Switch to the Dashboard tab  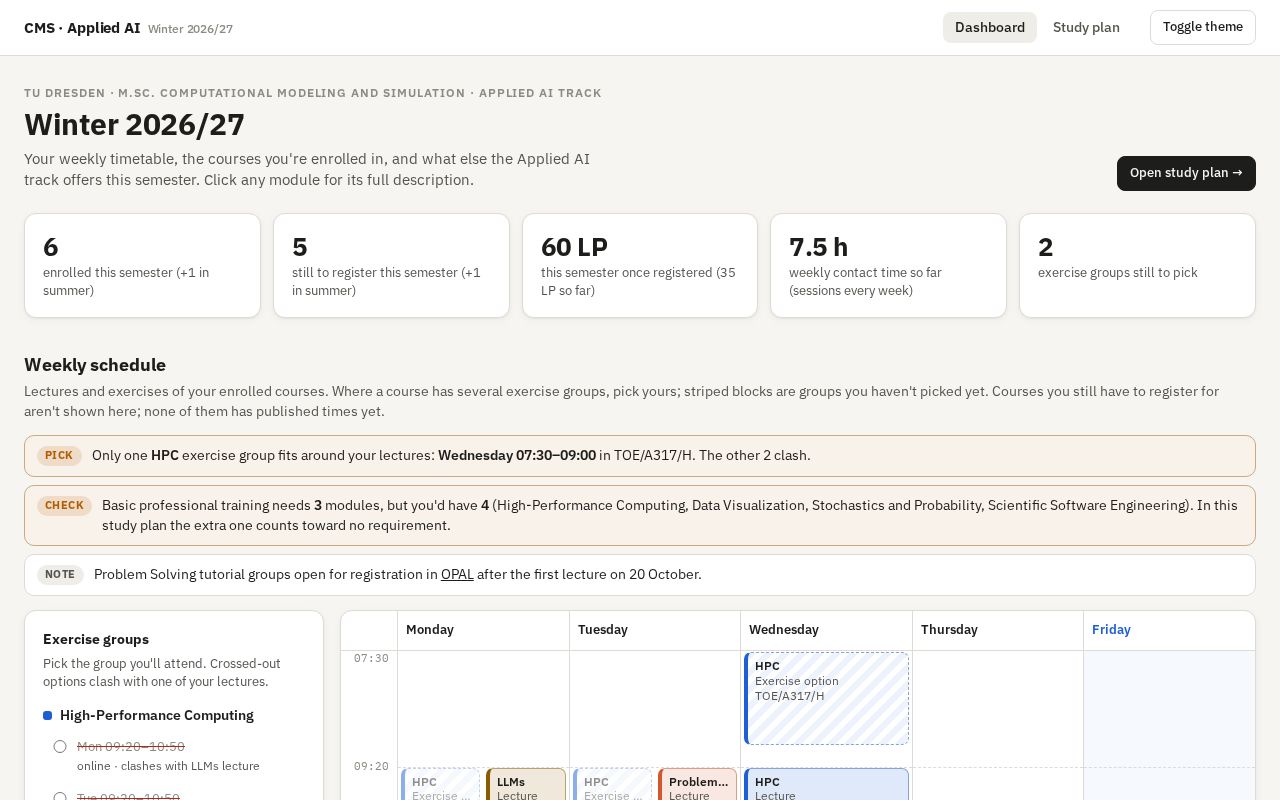[x=989, y=27]
